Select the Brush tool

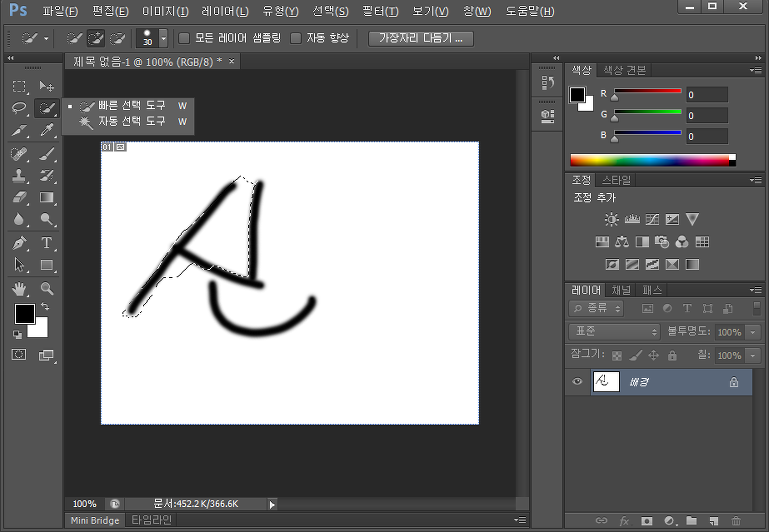[47, 154]
